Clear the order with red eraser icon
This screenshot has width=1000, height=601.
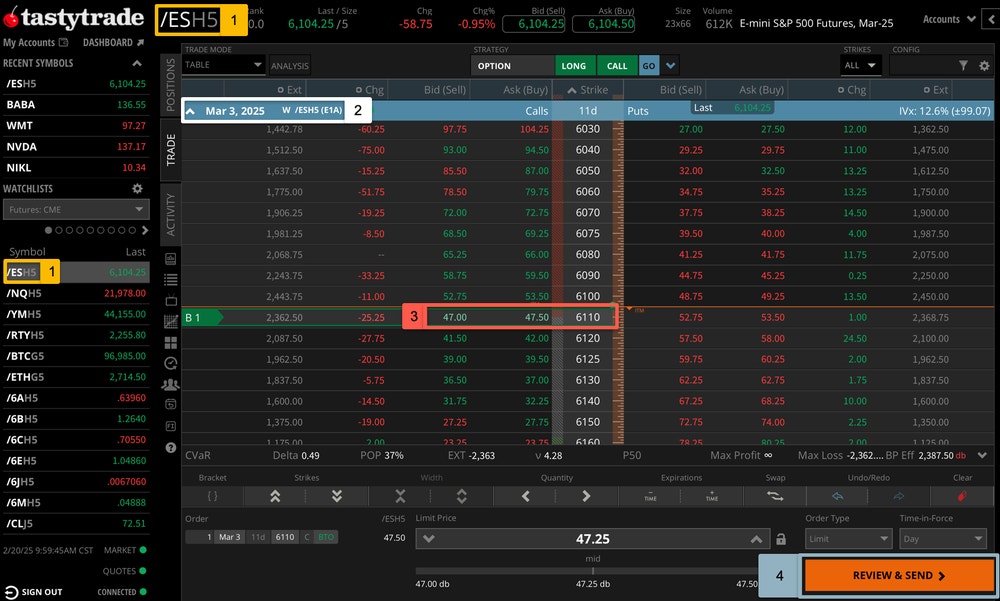[x=962, y=496]
